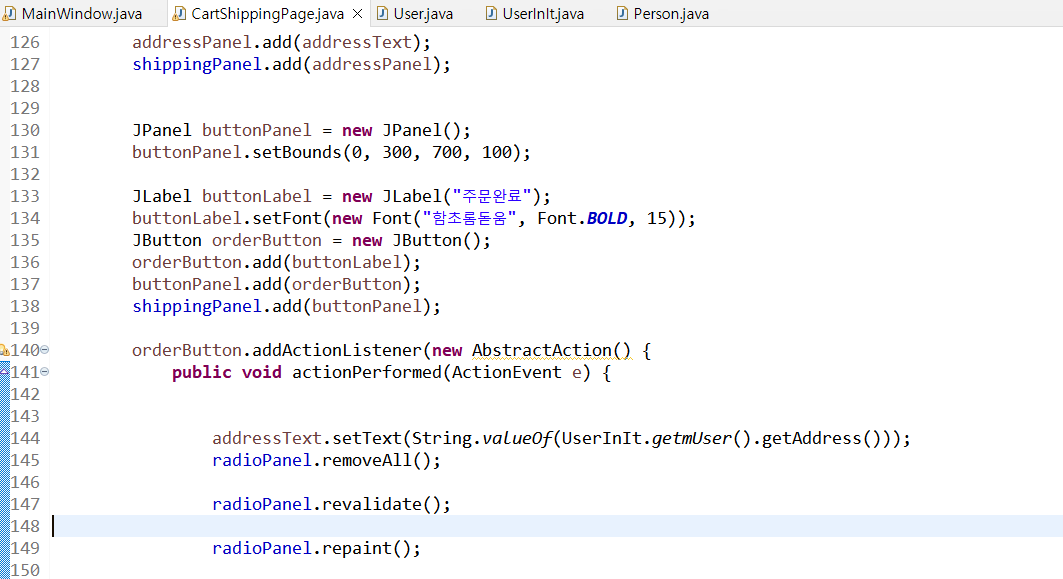This screenshot has width=1063, height=579.
Task: Click JPanel buttonPanel declaration on line 130
Action: 301,130
